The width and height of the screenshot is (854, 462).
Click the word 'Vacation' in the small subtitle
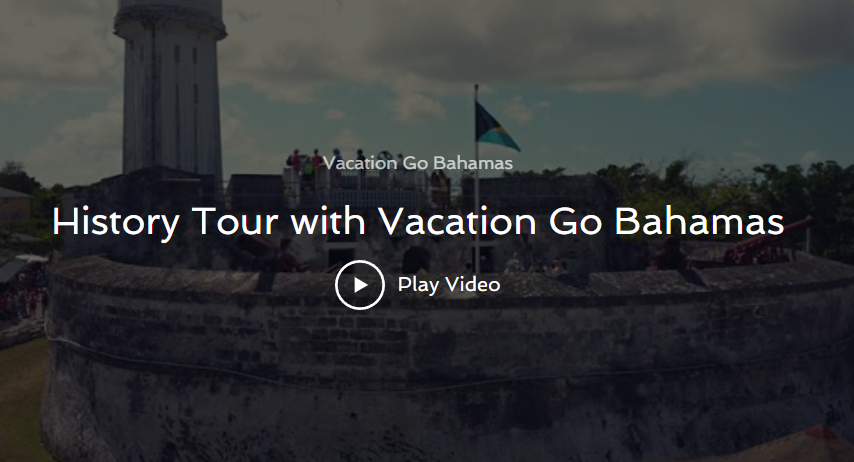pos(359,163)
